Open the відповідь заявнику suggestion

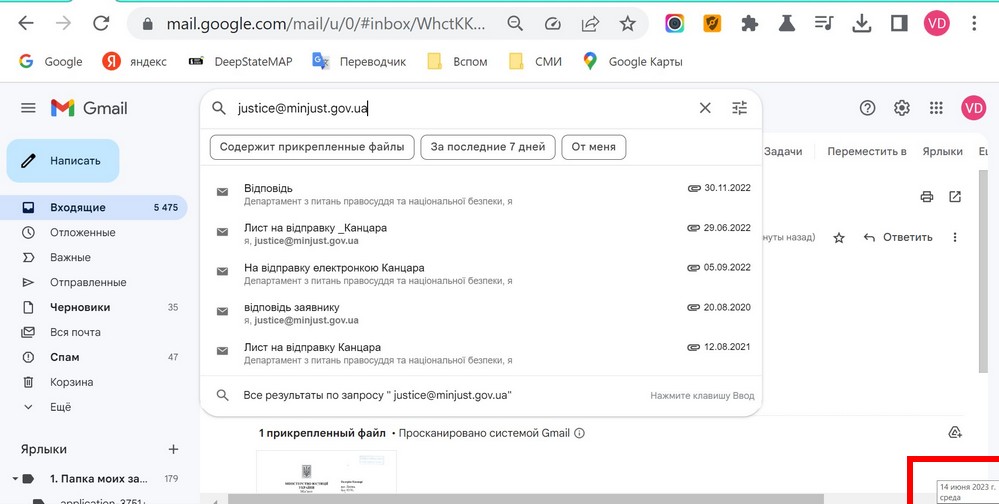point(481,313)
